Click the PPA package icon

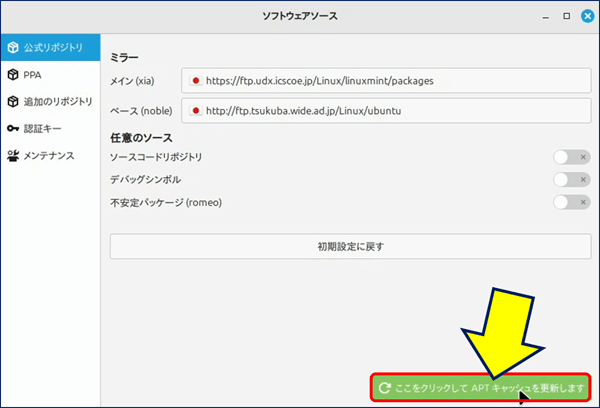pyautogui.click(x=13, y=75)
